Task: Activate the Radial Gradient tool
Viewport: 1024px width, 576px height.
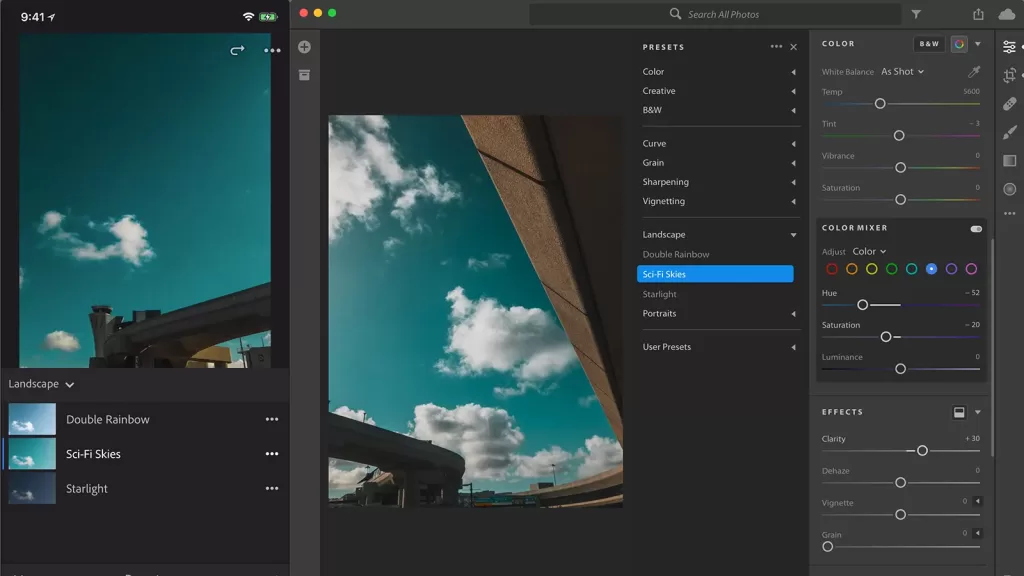Action: [x=1010, y=189]
